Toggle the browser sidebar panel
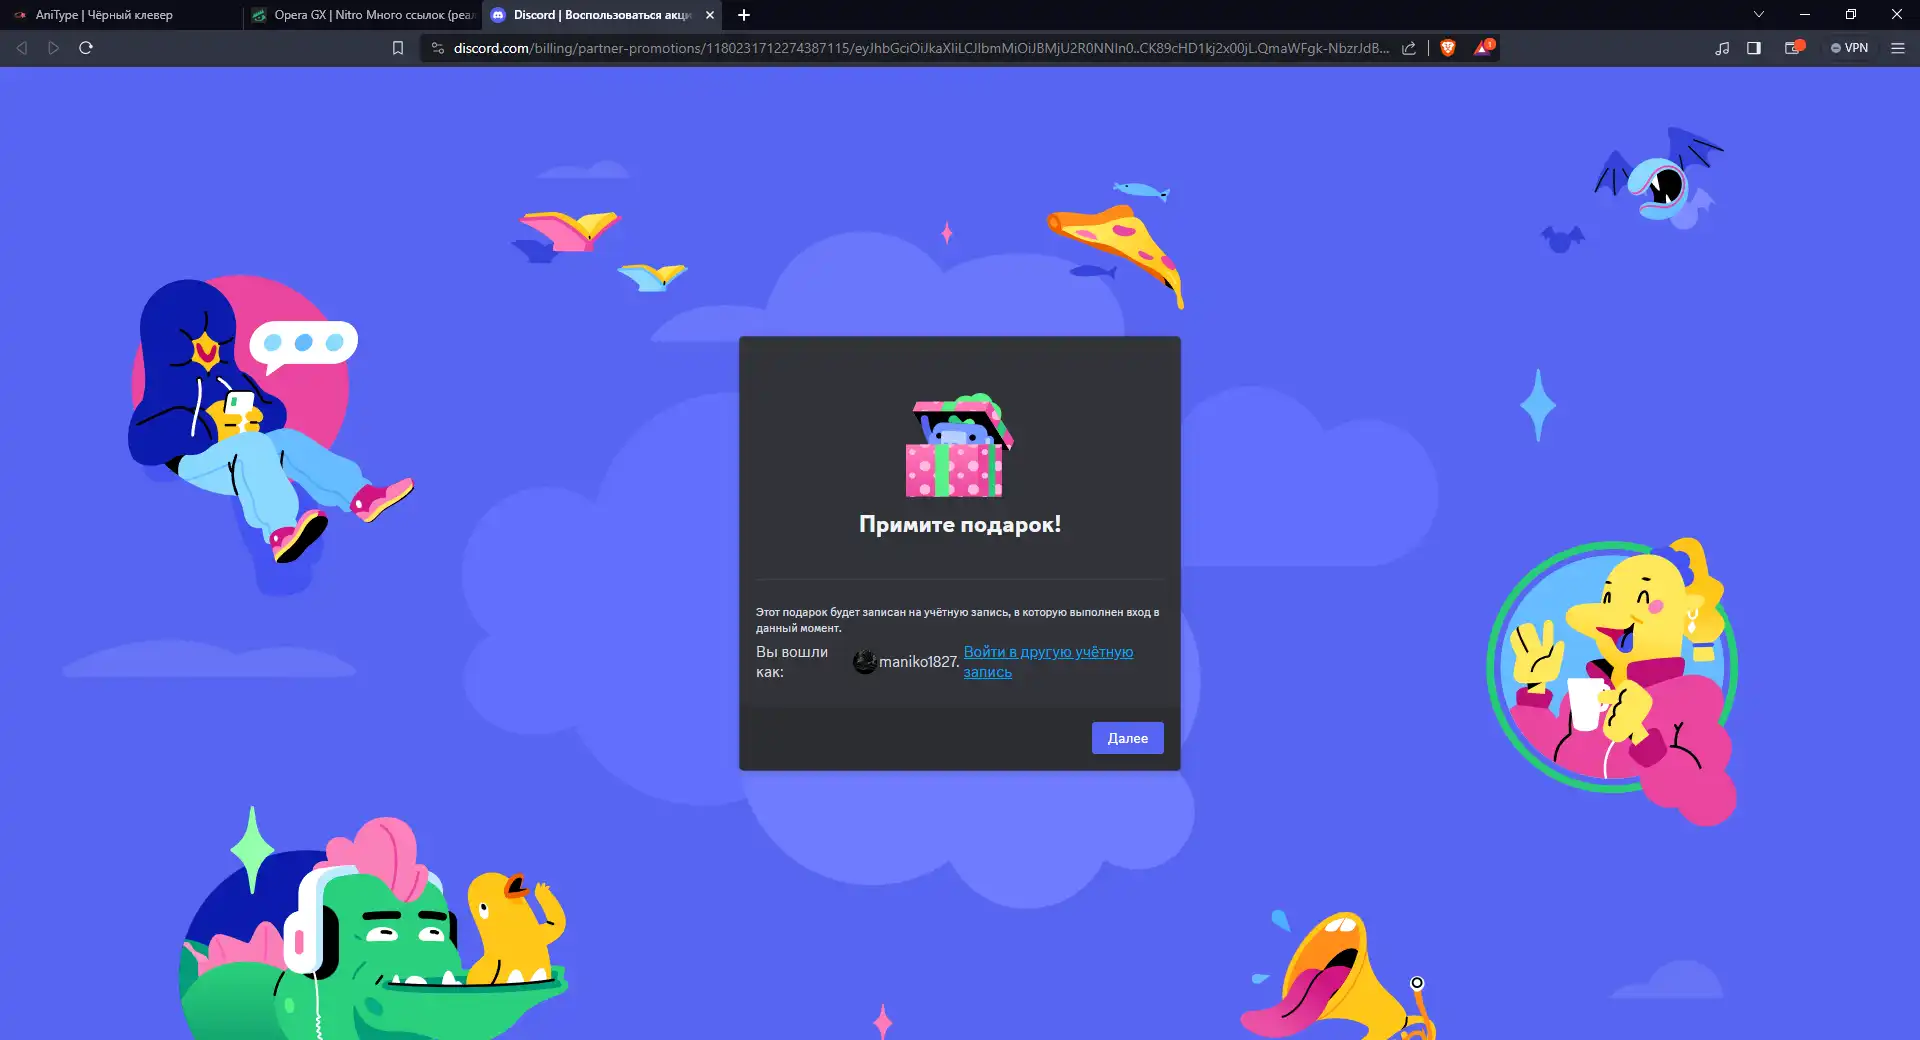 click(1754, 48)
